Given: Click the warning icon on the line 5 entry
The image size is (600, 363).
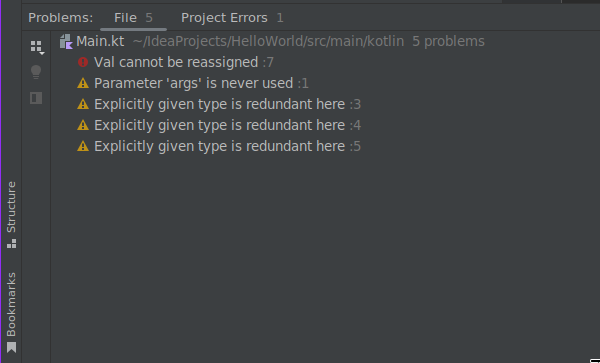Looking at the screenshot, I should 83,146.
